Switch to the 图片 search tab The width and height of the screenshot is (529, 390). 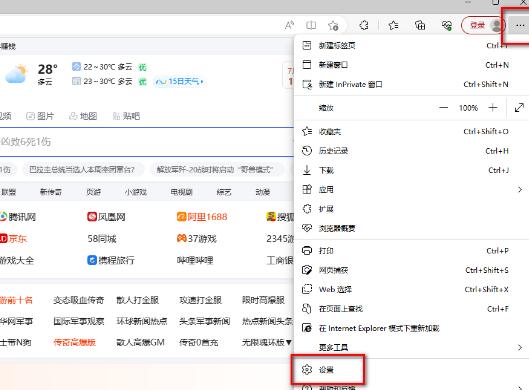pos(40,116)
